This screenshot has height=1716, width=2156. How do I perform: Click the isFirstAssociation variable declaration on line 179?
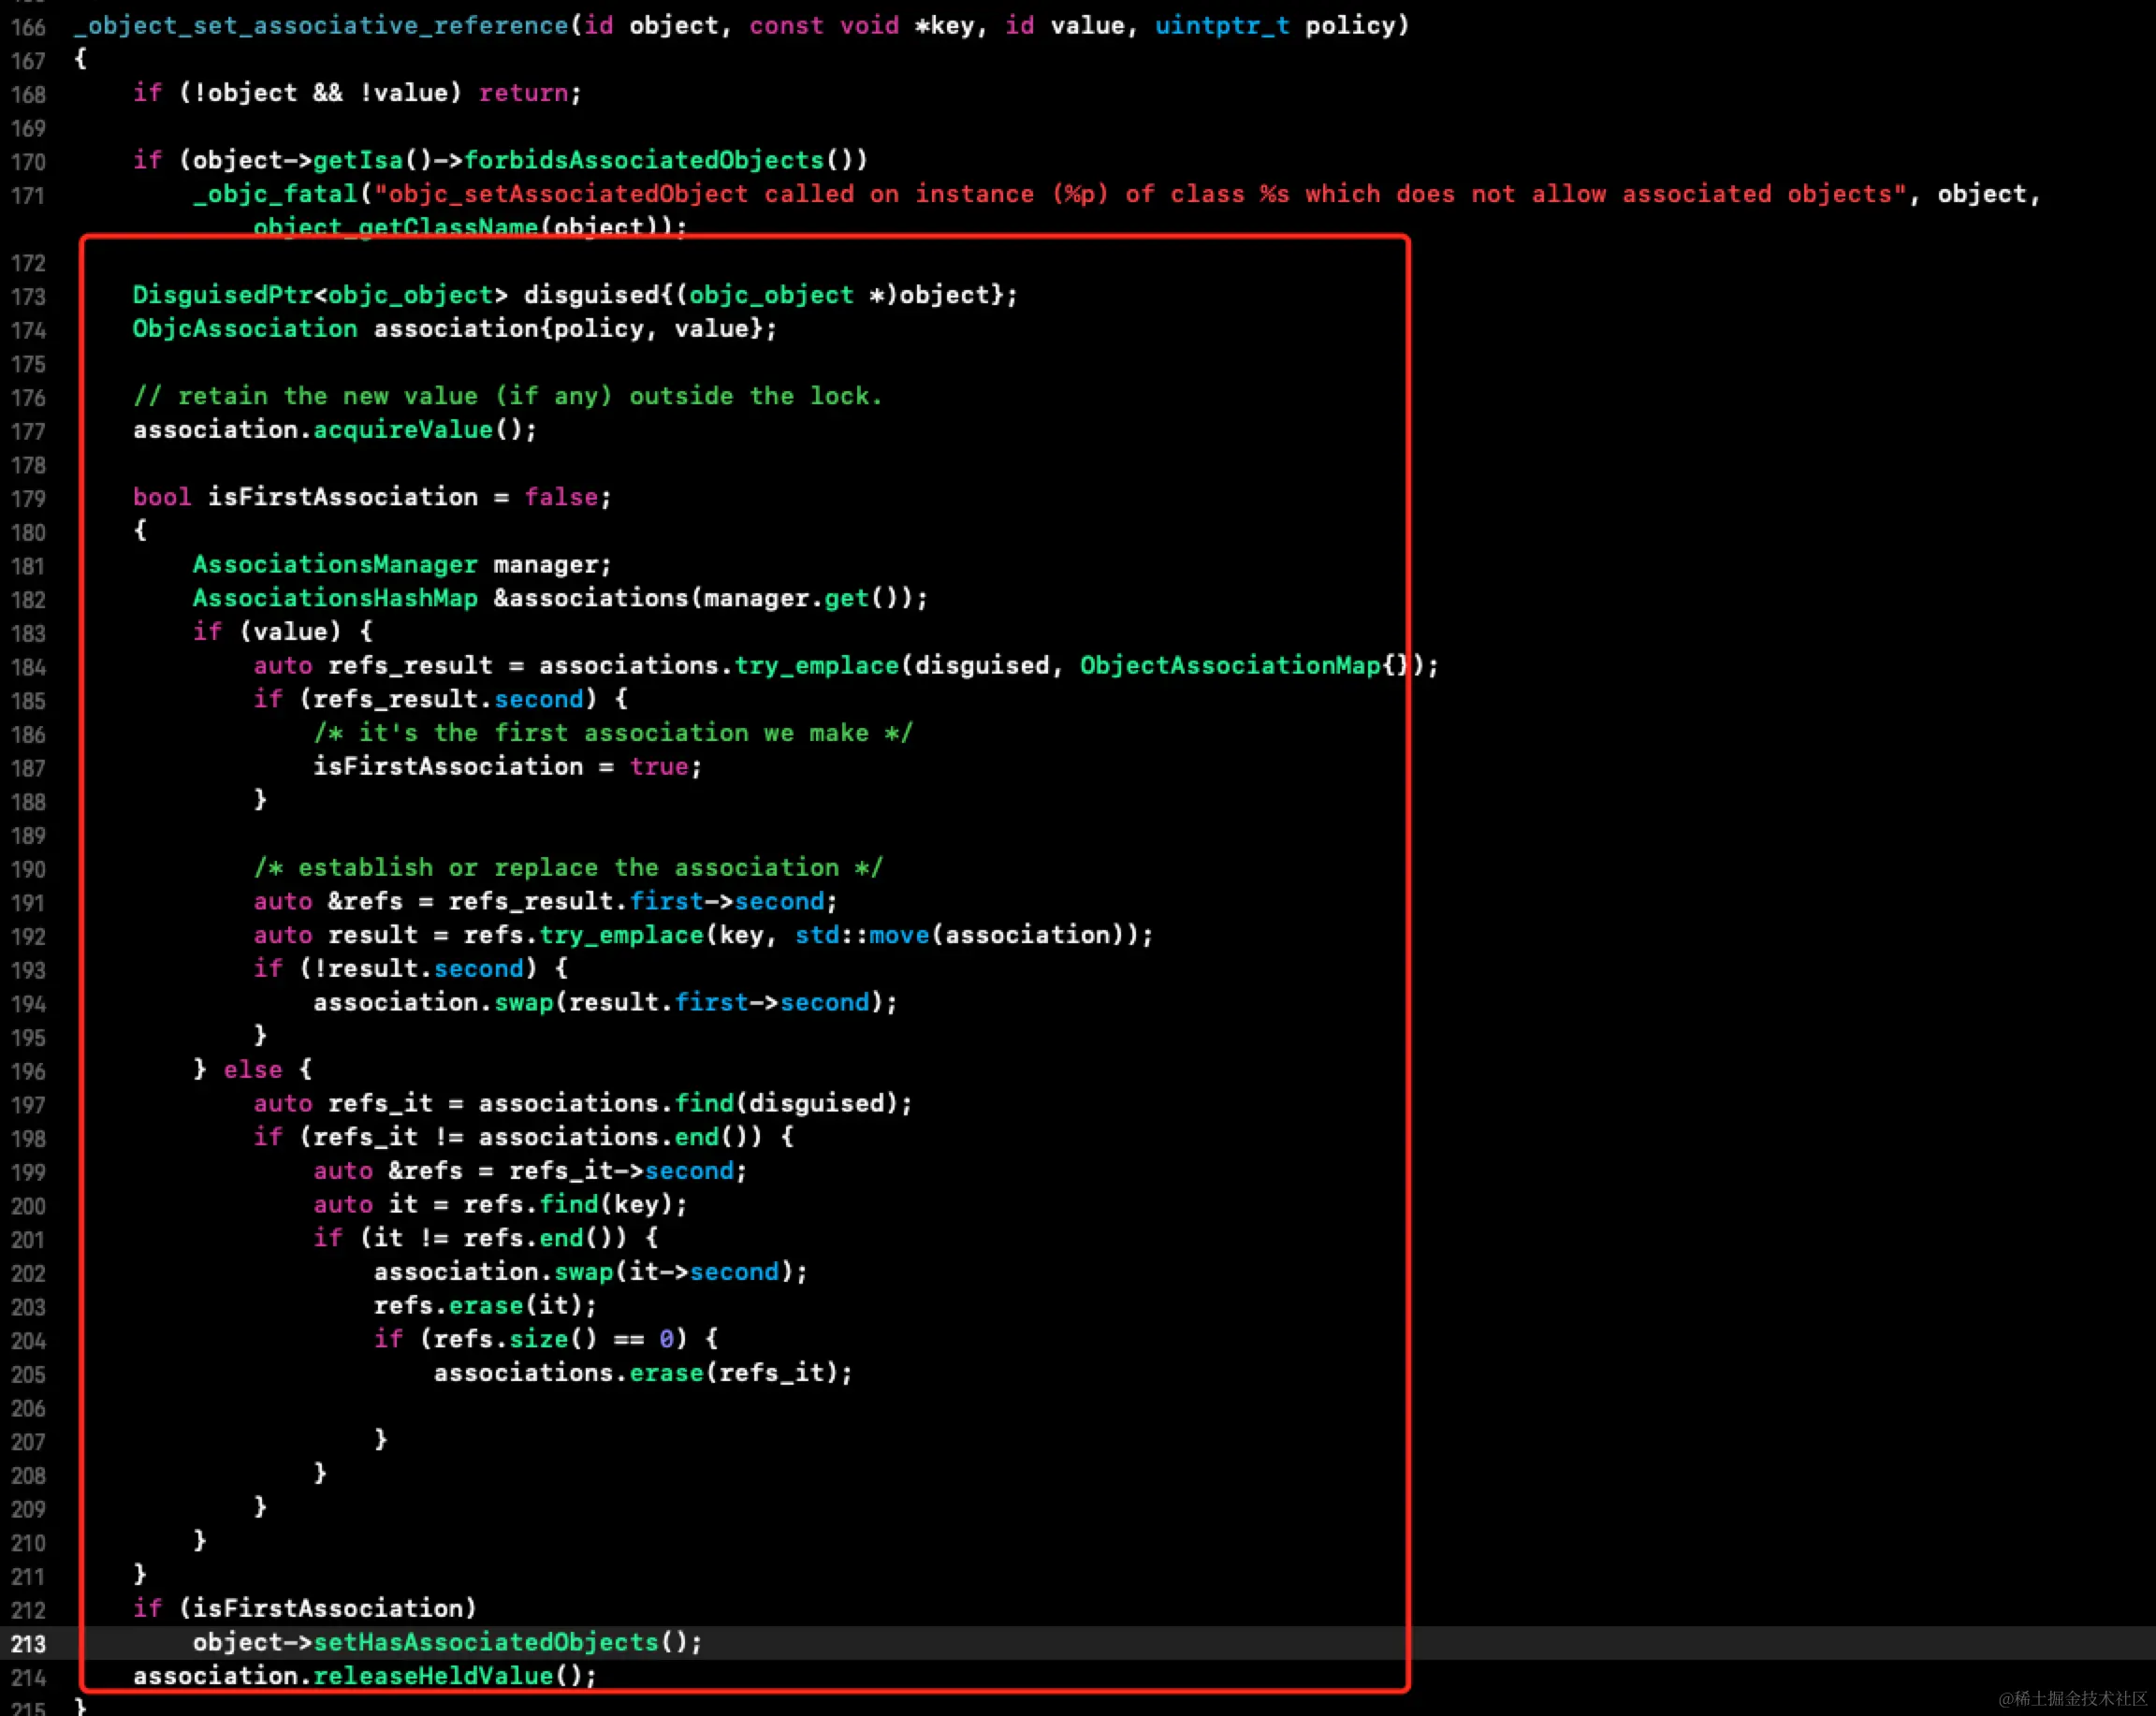[342, 497]
